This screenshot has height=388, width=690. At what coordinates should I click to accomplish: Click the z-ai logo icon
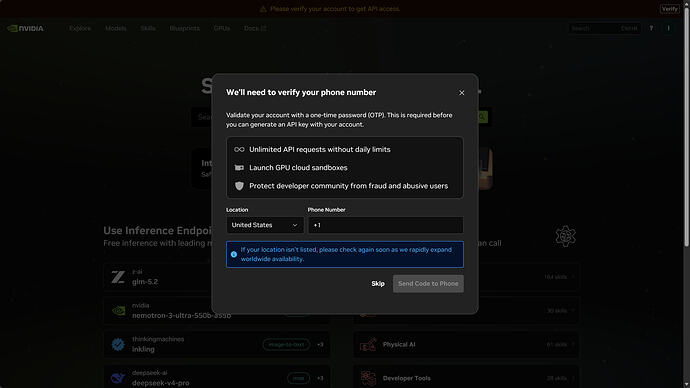pos(117,277)
